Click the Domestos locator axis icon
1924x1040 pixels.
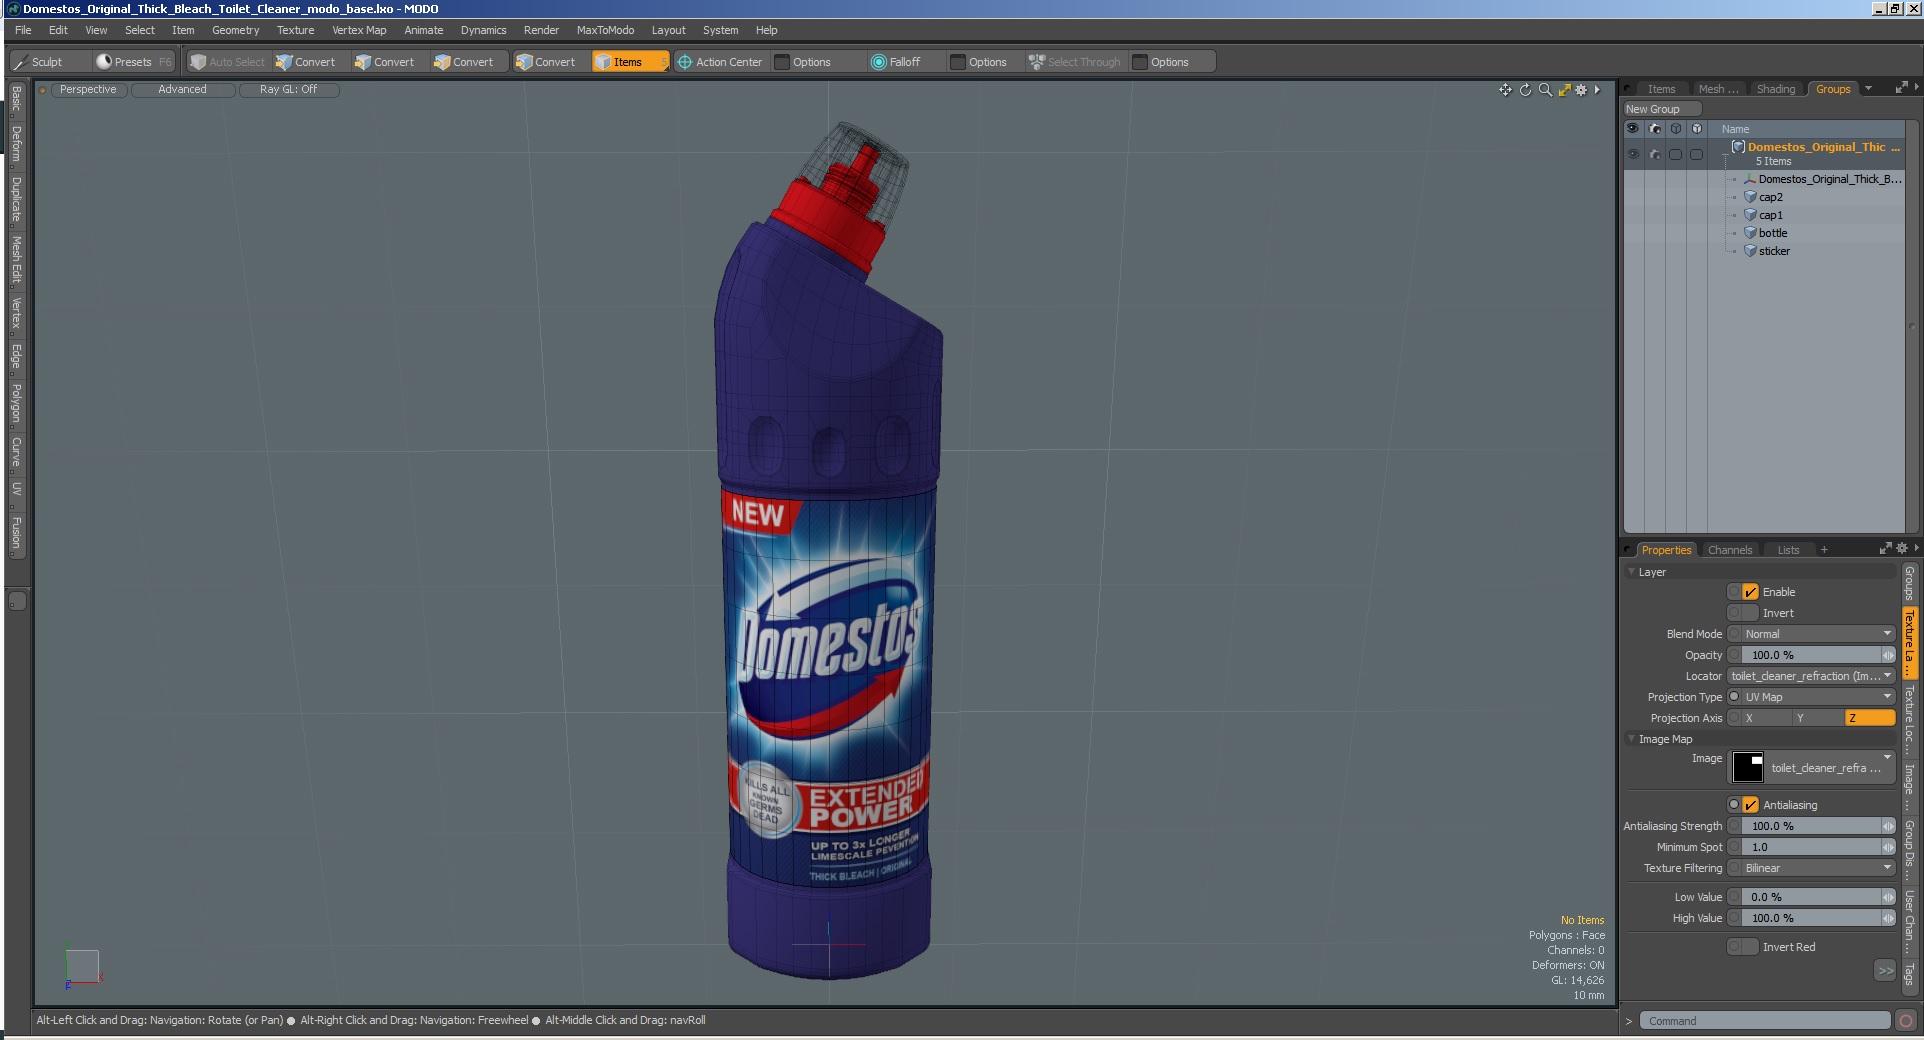tap(1750, 179)
